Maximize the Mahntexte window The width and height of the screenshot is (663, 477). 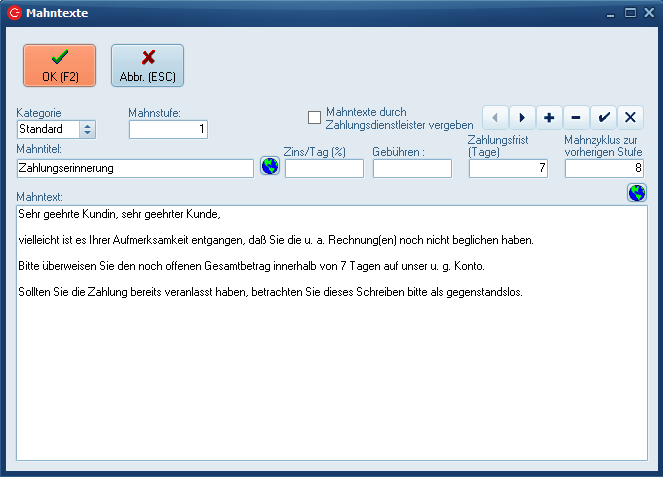point(631,13)
